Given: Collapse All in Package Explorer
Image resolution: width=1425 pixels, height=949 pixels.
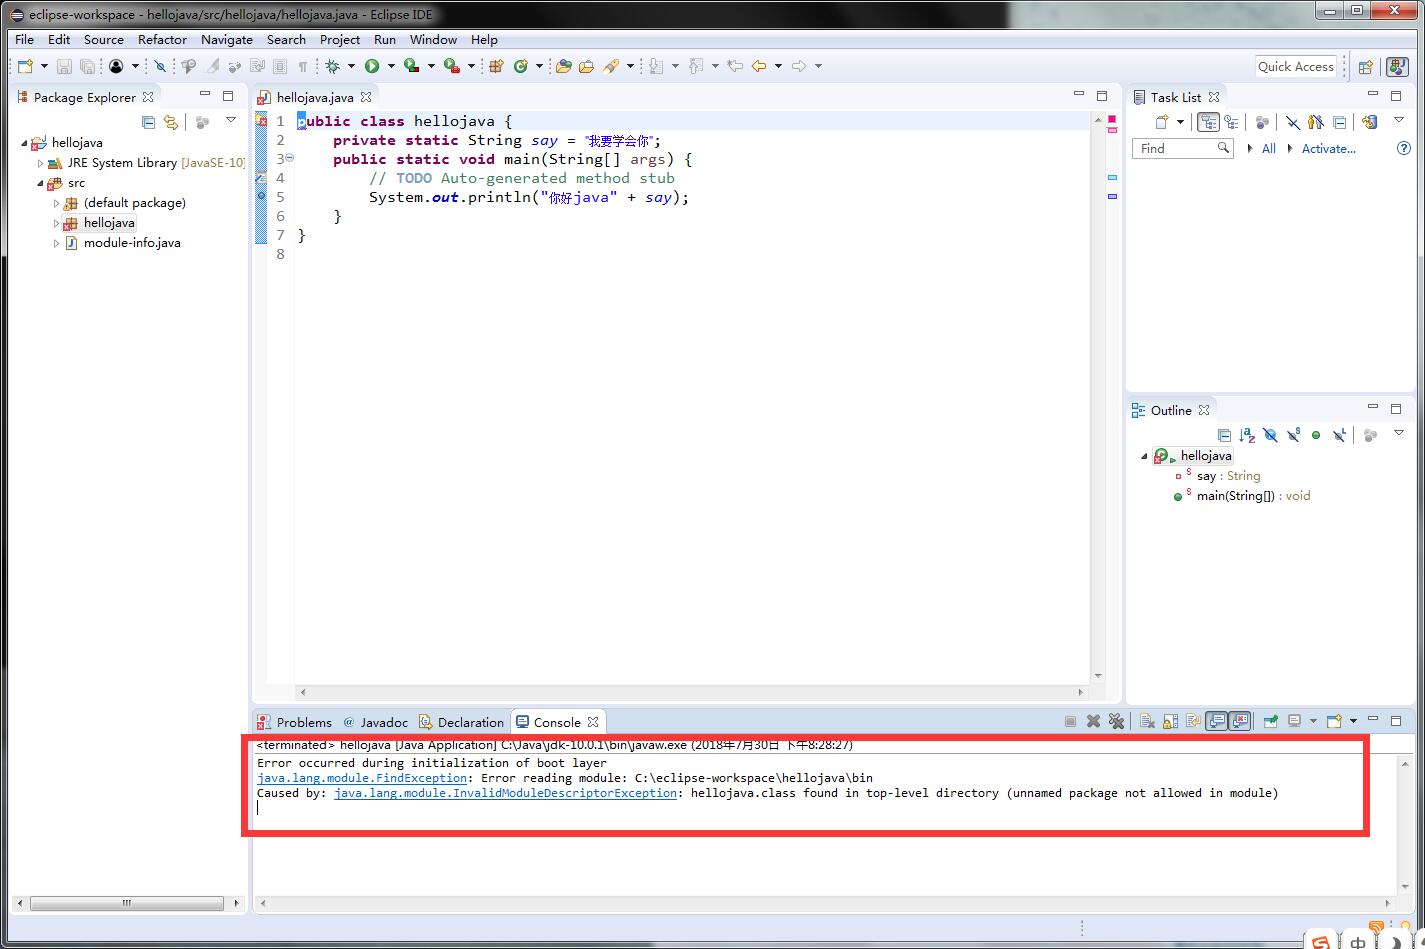Looking at the screenshot, I should tap(148, 122).
